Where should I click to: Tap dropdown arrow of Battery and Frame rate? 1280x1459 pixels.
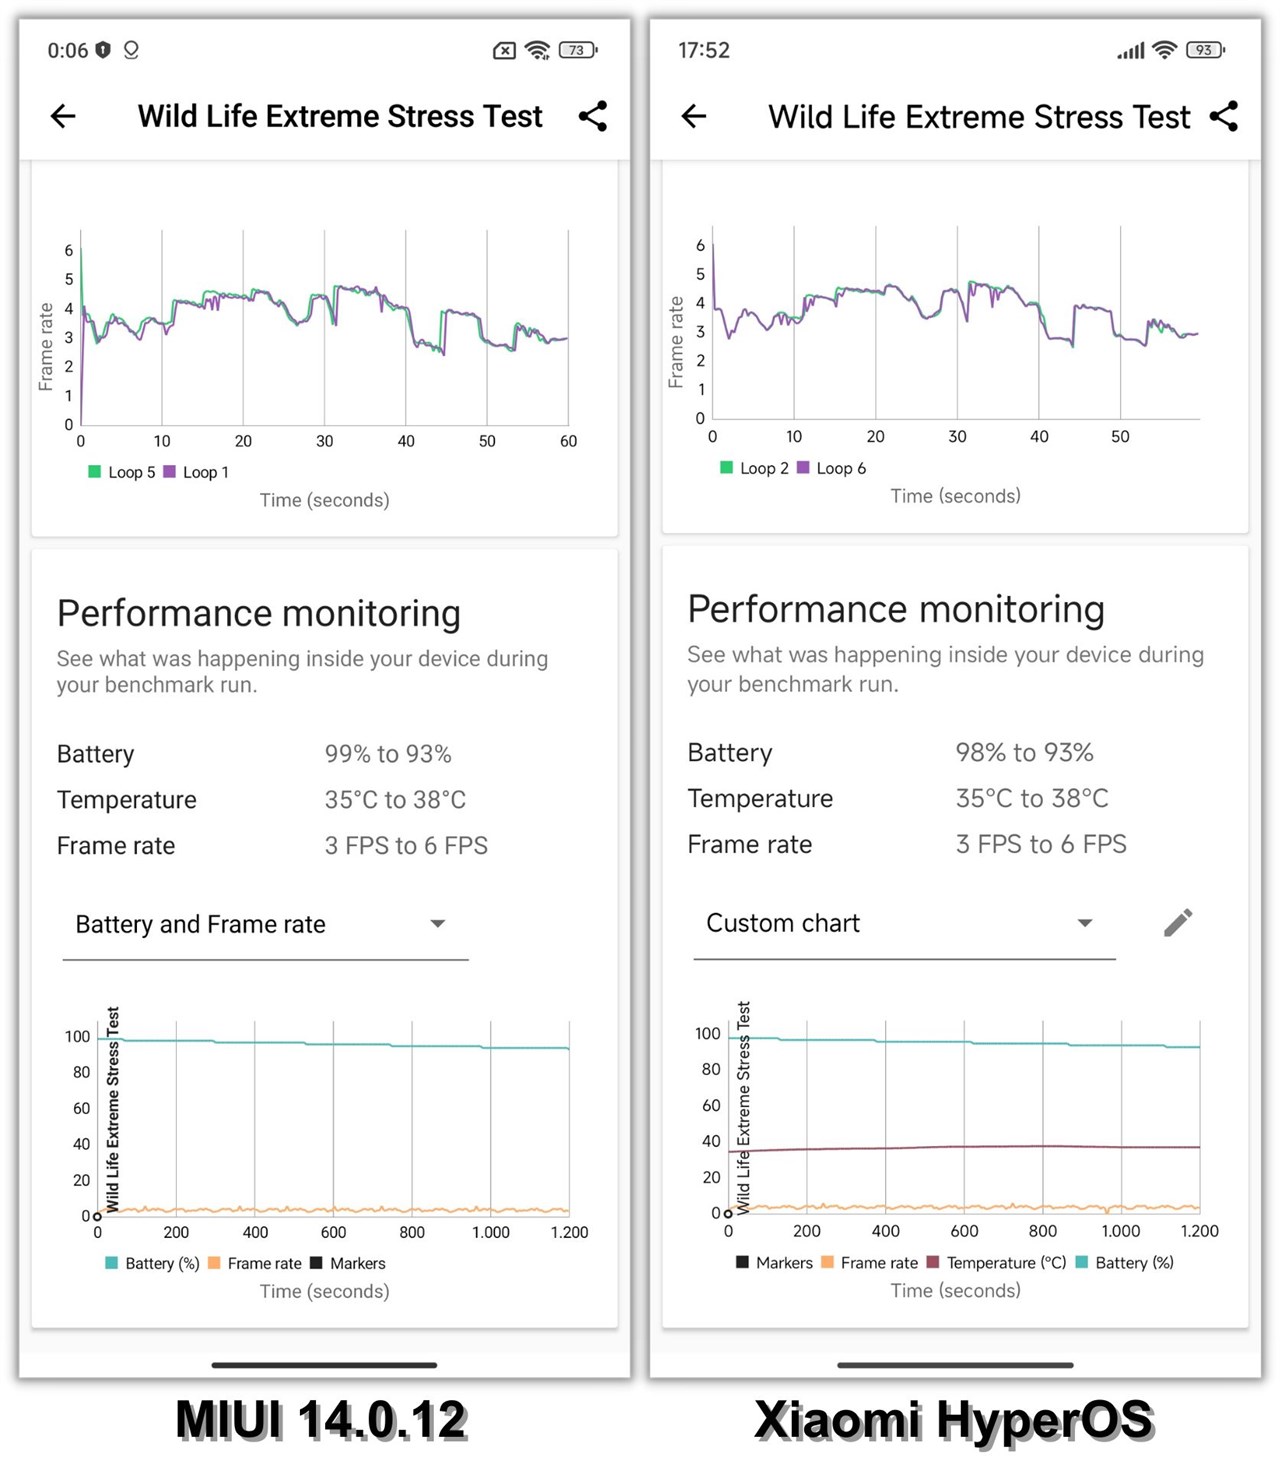(437, 924)
